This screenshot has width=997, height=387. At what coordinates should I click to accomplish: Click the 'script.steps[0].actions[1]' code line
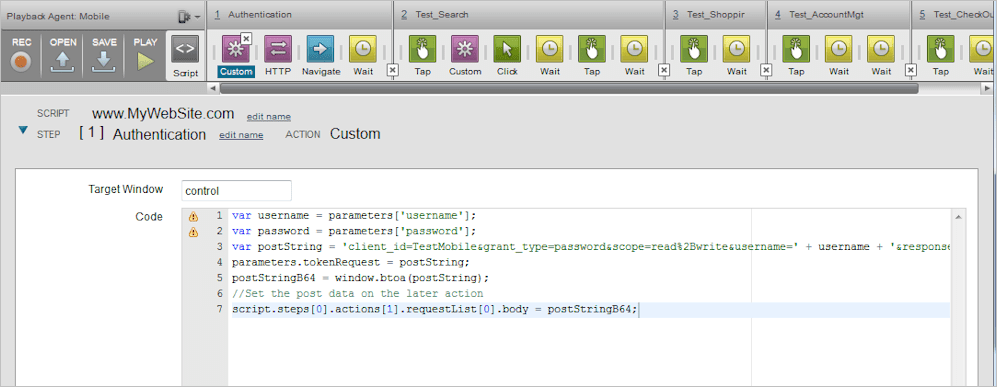pos(434,309)
